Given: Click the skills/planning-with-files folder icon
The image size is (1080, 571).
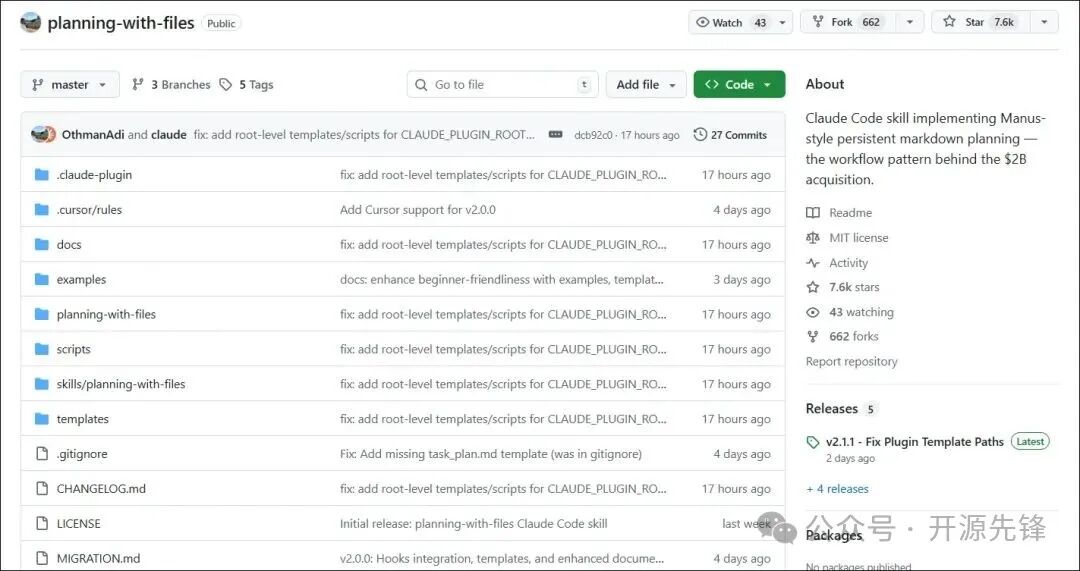Looking at the screenshot, I should tap(42, 384).
